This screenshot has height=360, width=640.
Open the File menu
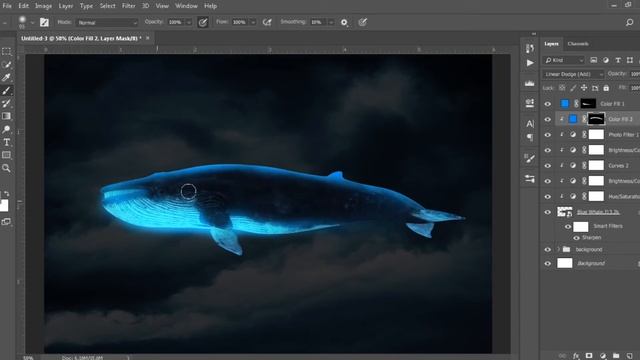pos(7,6)
